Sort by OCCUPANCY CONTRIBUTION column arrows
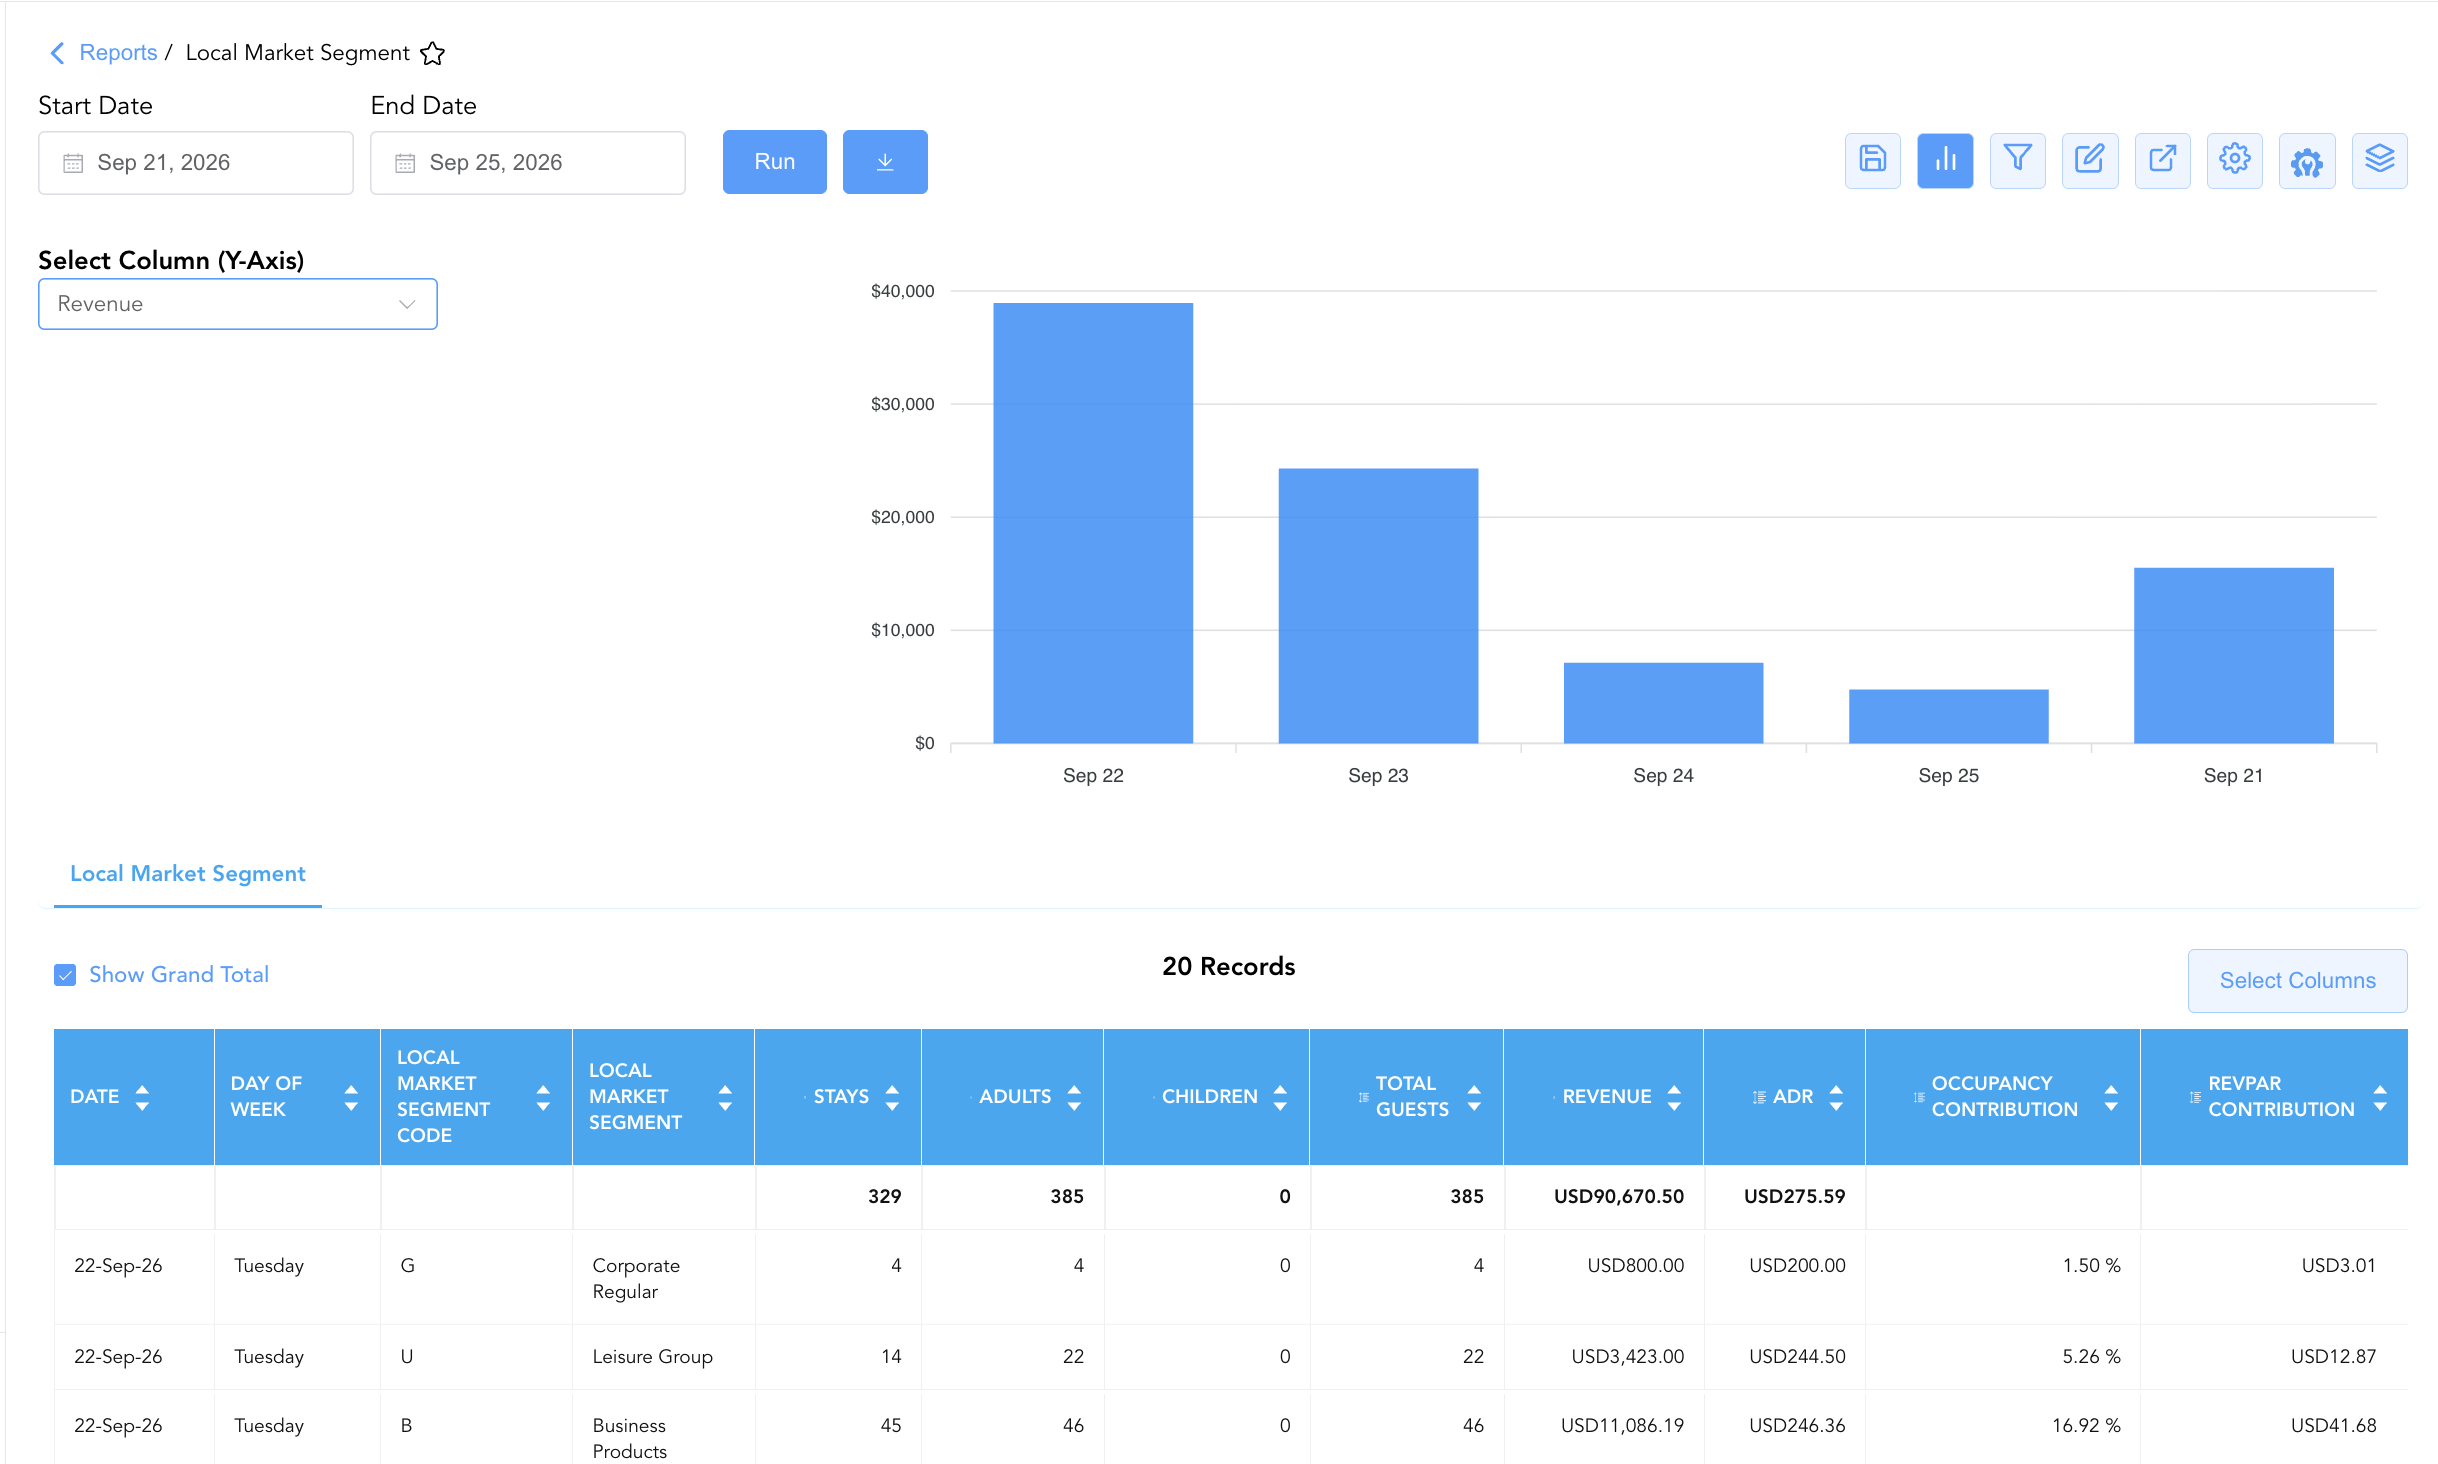Viewport: 2438px width, 1464px height. 2111,1097
